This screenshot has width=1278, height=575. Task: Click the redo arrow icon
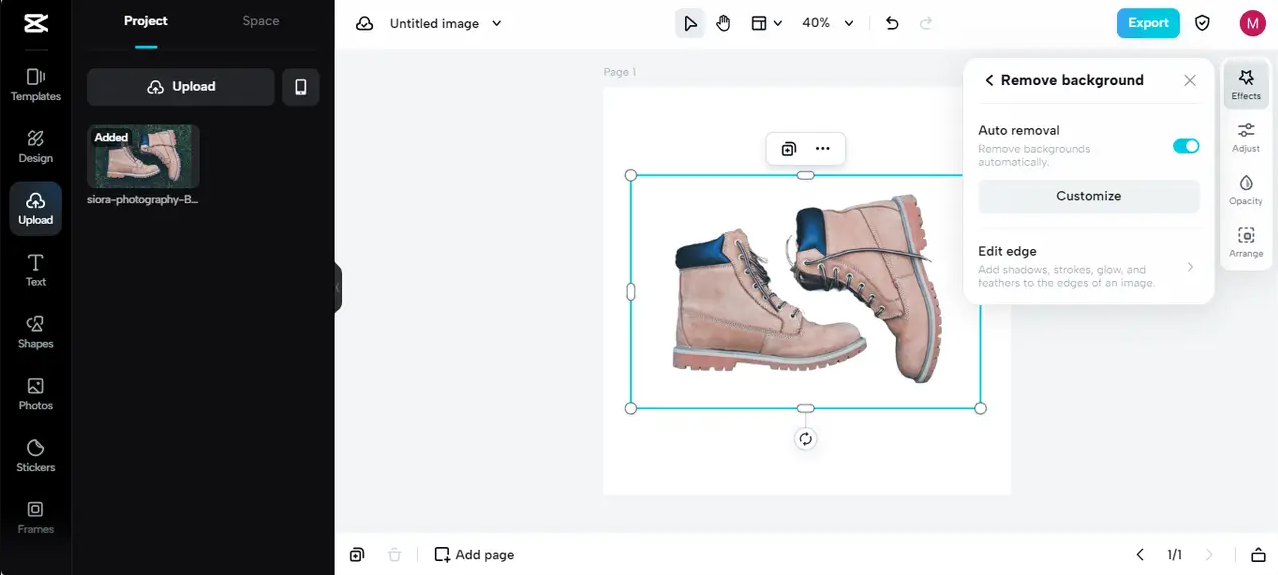(926, 23)
